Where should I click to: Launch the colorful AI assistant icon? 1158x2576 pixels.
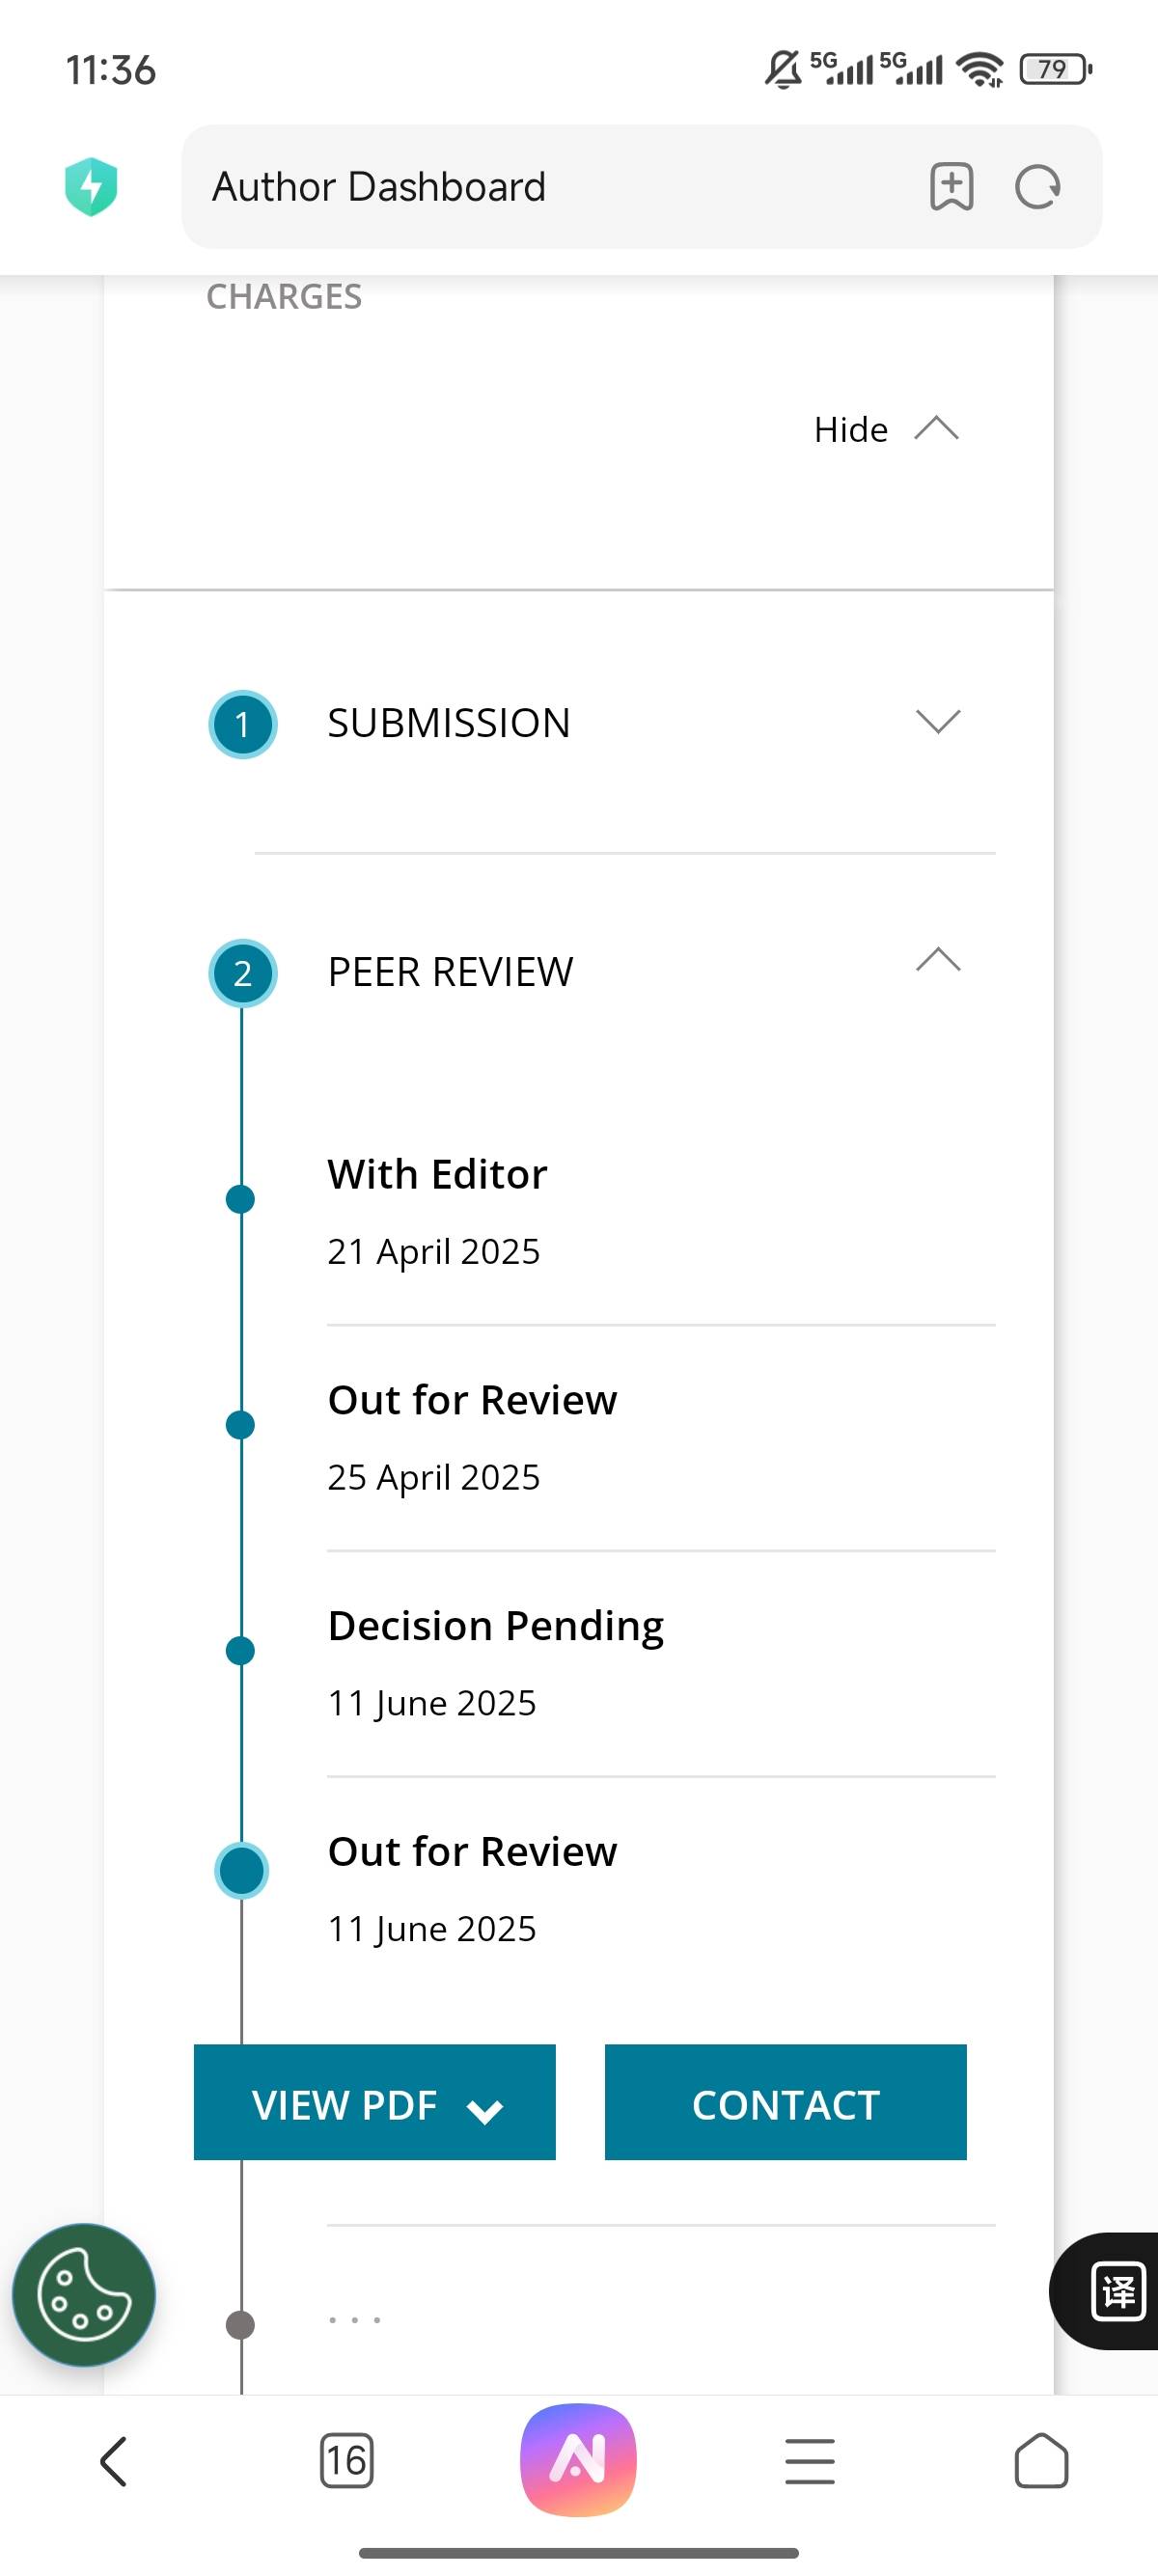coord(579,2460)
